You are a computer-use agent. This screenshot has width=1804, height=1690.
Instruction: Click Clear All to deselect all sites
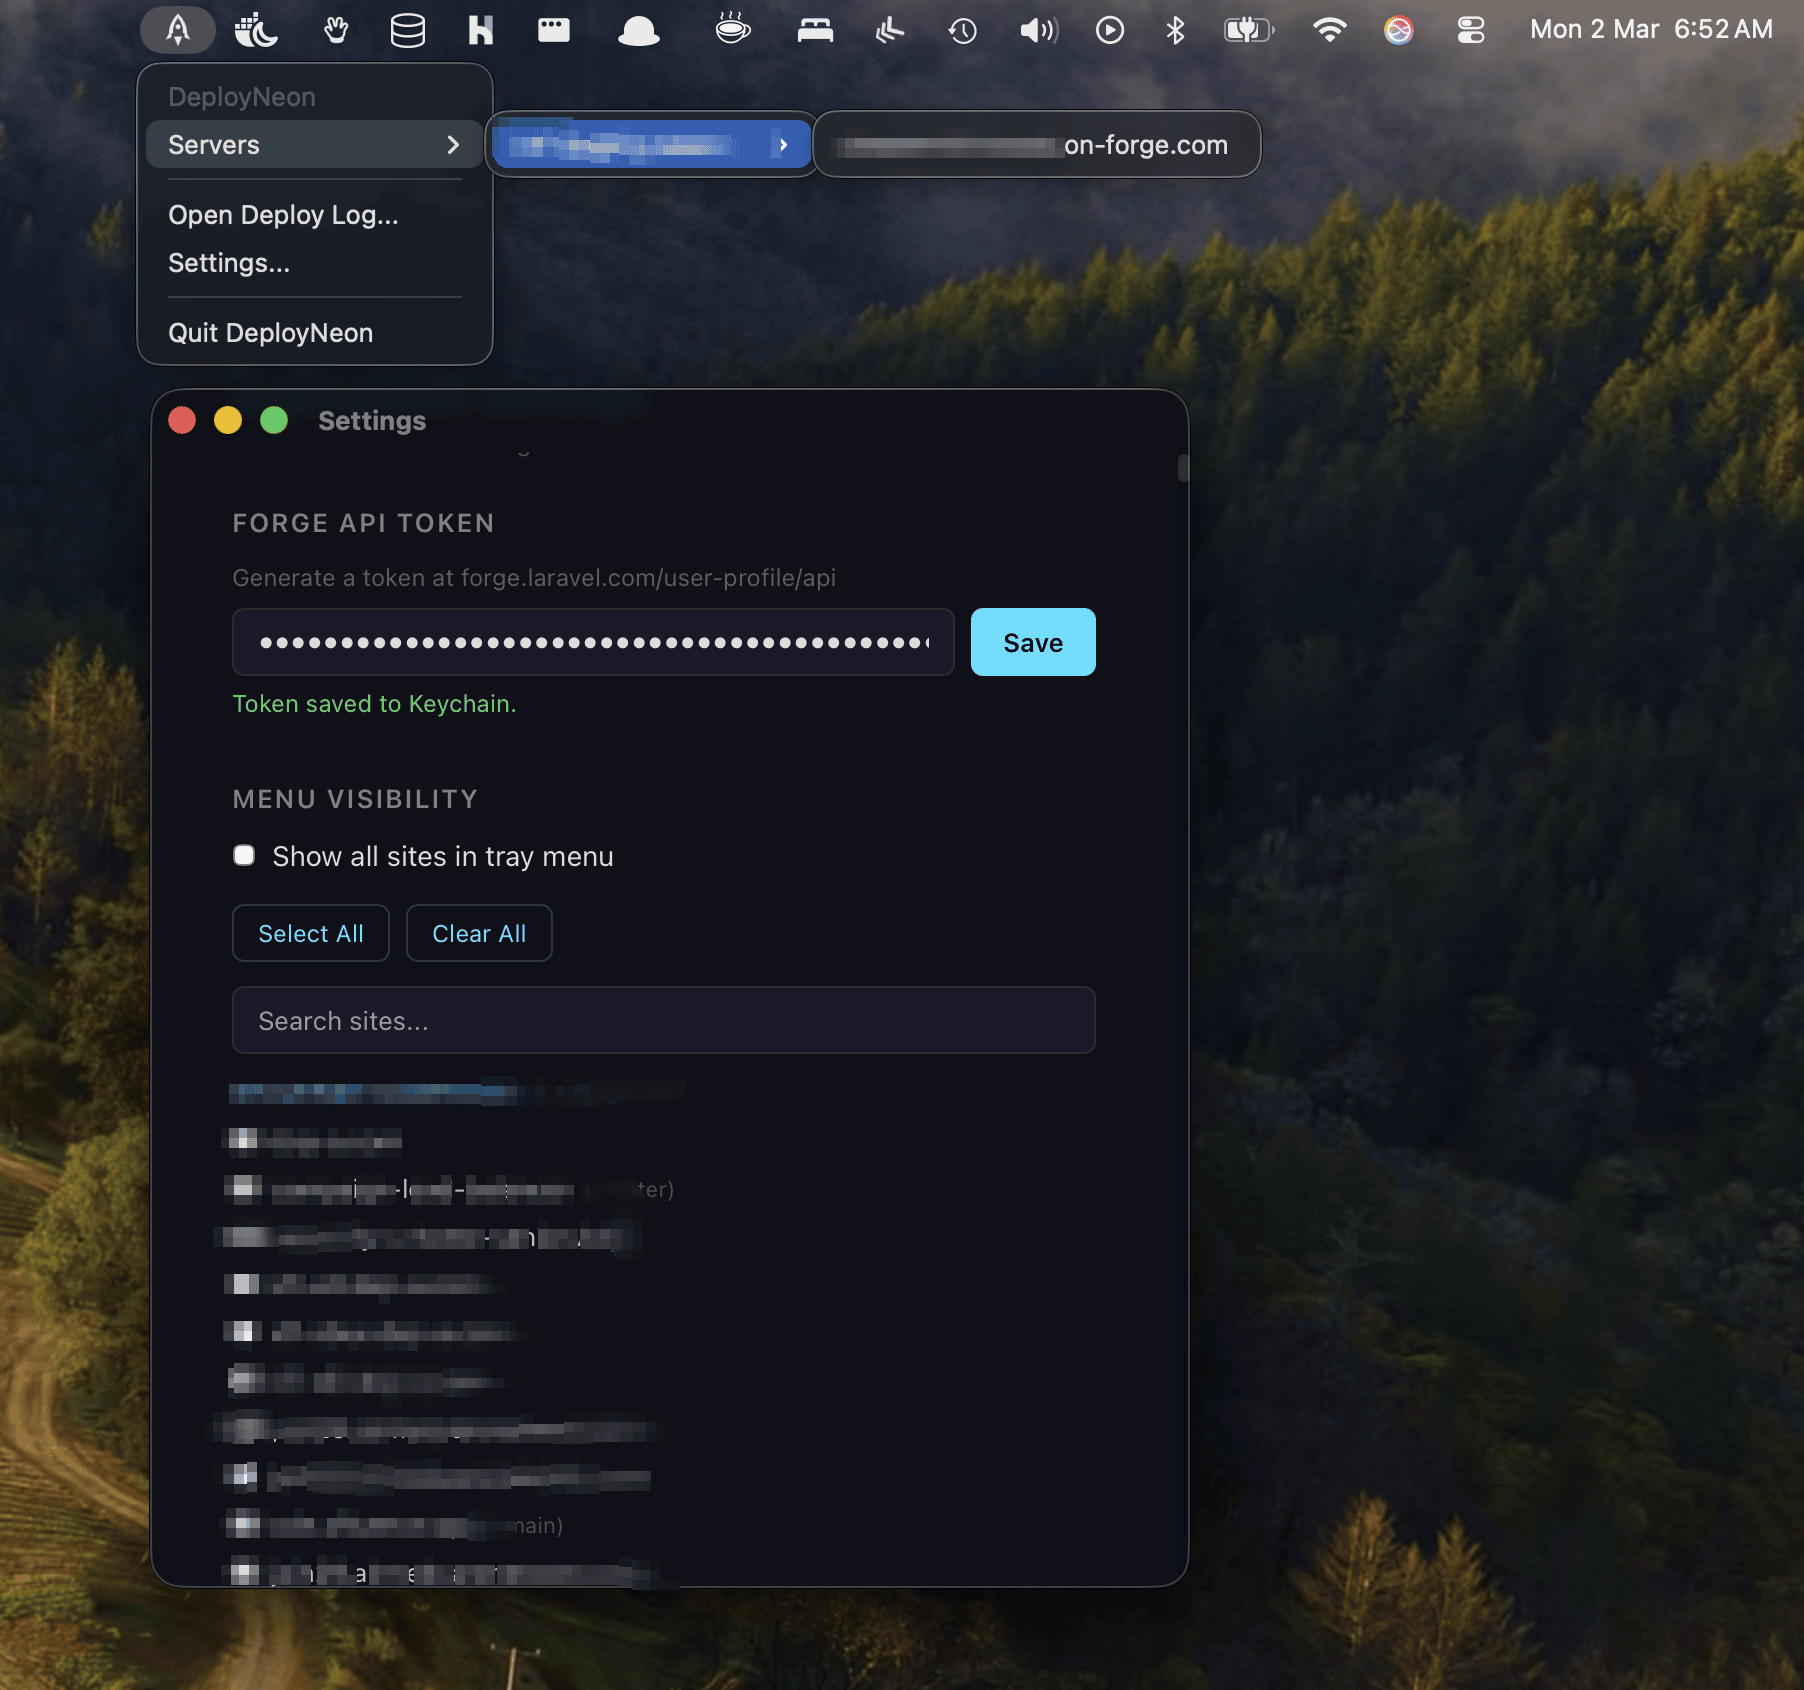(x=479, y=933)
